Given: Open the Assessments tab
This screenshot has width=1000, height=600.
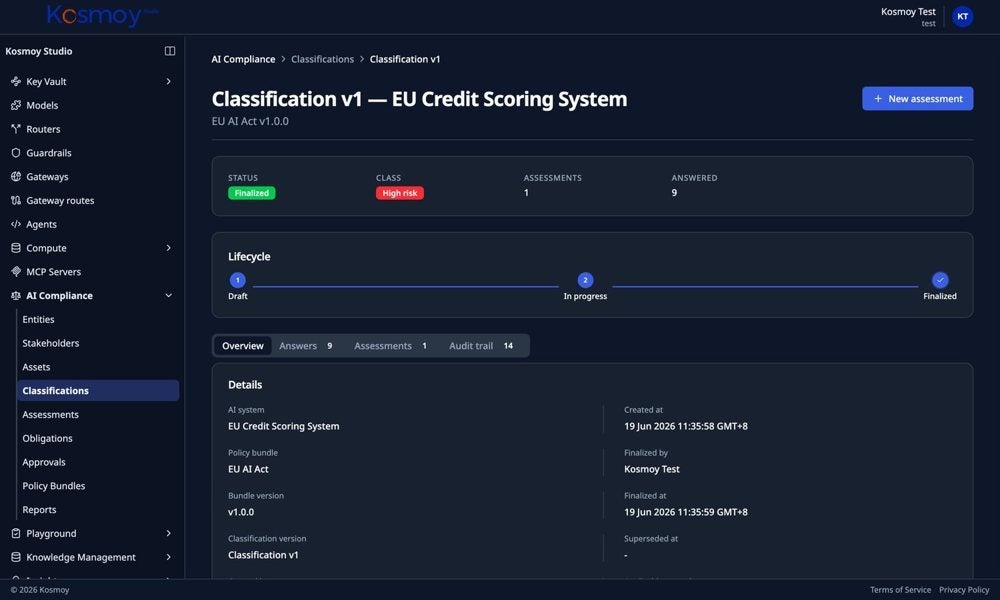Looking at the screenshot, I should (390, 346).
